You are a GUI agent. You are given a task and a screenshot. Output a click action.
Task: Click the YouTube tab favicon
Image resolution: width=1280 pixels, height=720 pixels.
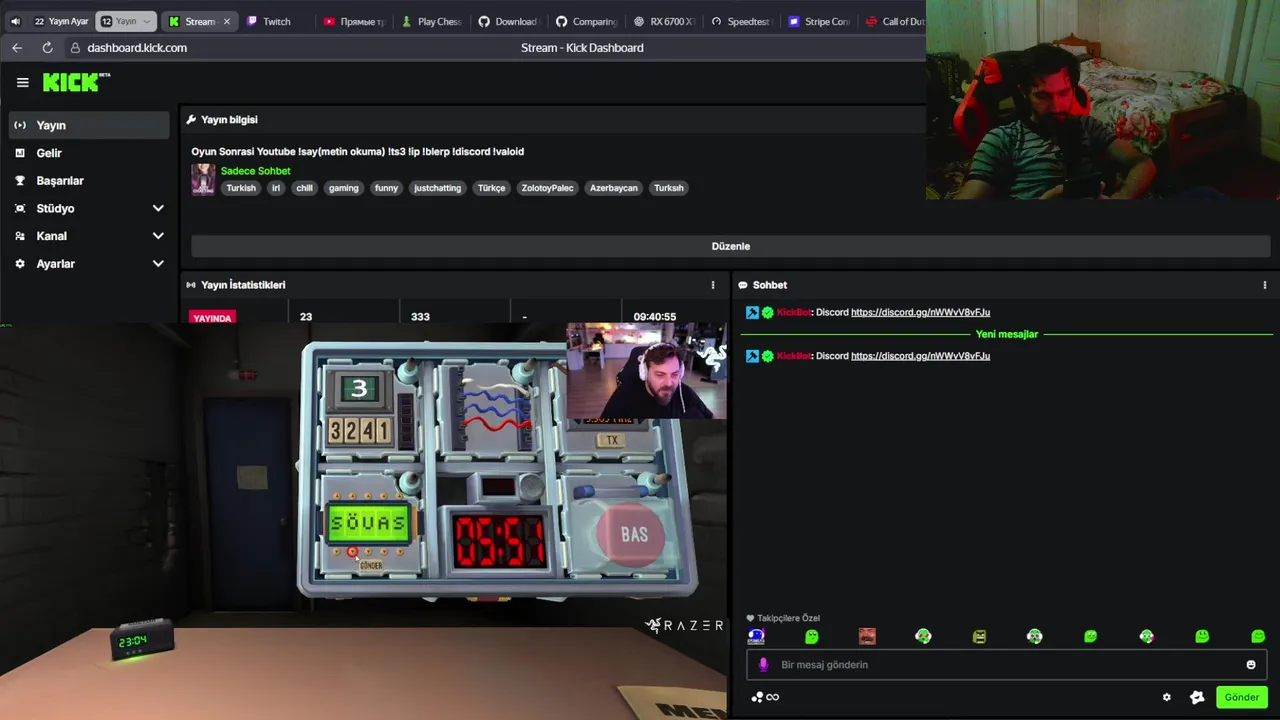pos(329,21)
